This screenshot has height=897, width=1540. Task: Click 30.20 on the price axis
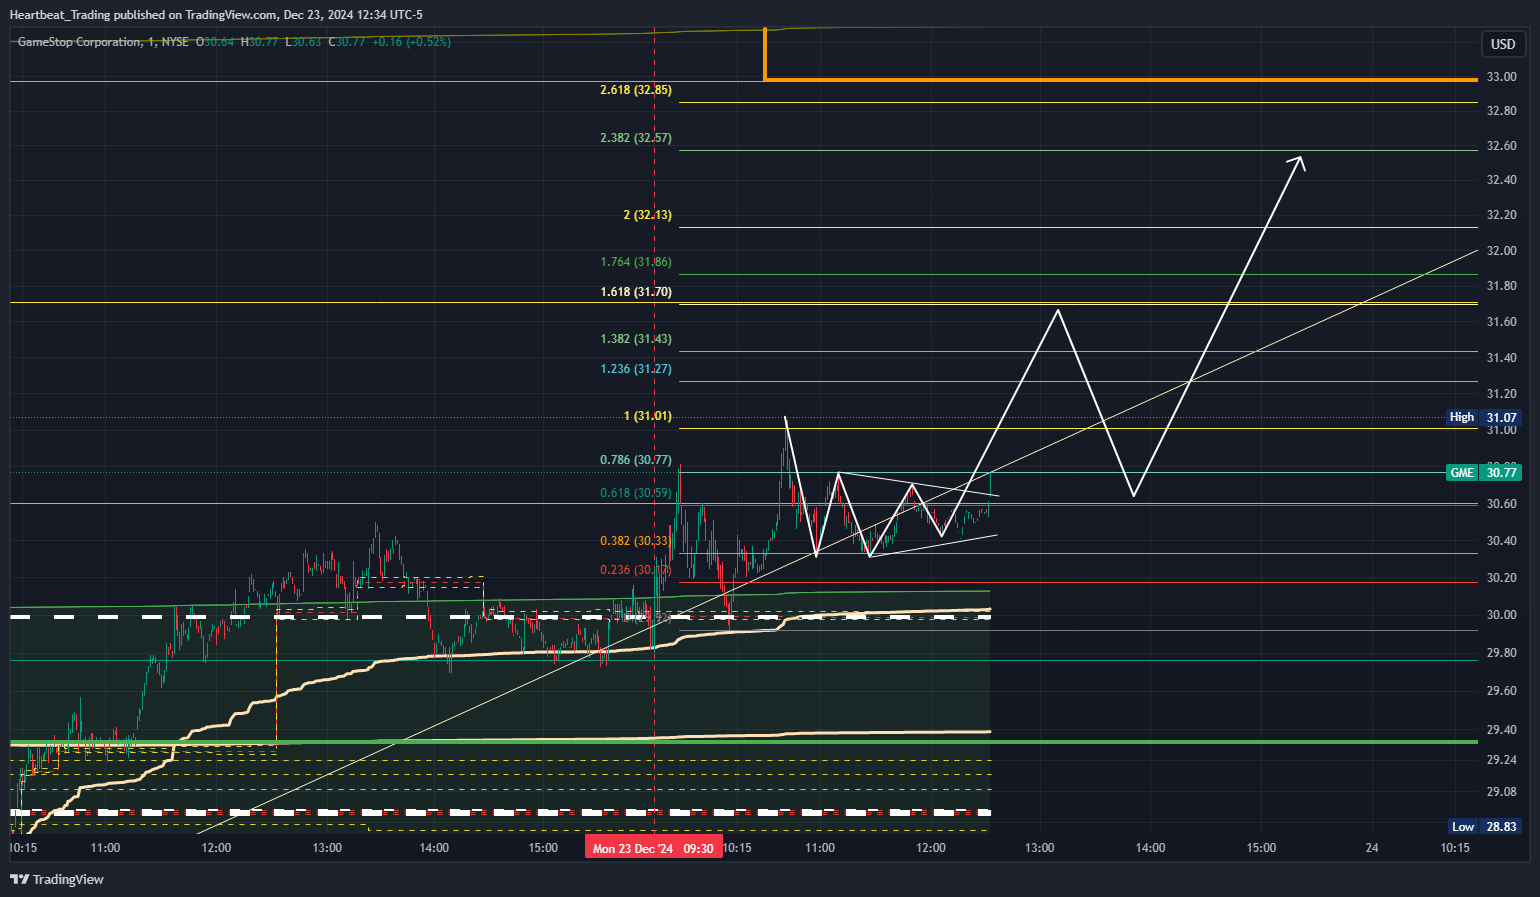(x=1501, y=578)
